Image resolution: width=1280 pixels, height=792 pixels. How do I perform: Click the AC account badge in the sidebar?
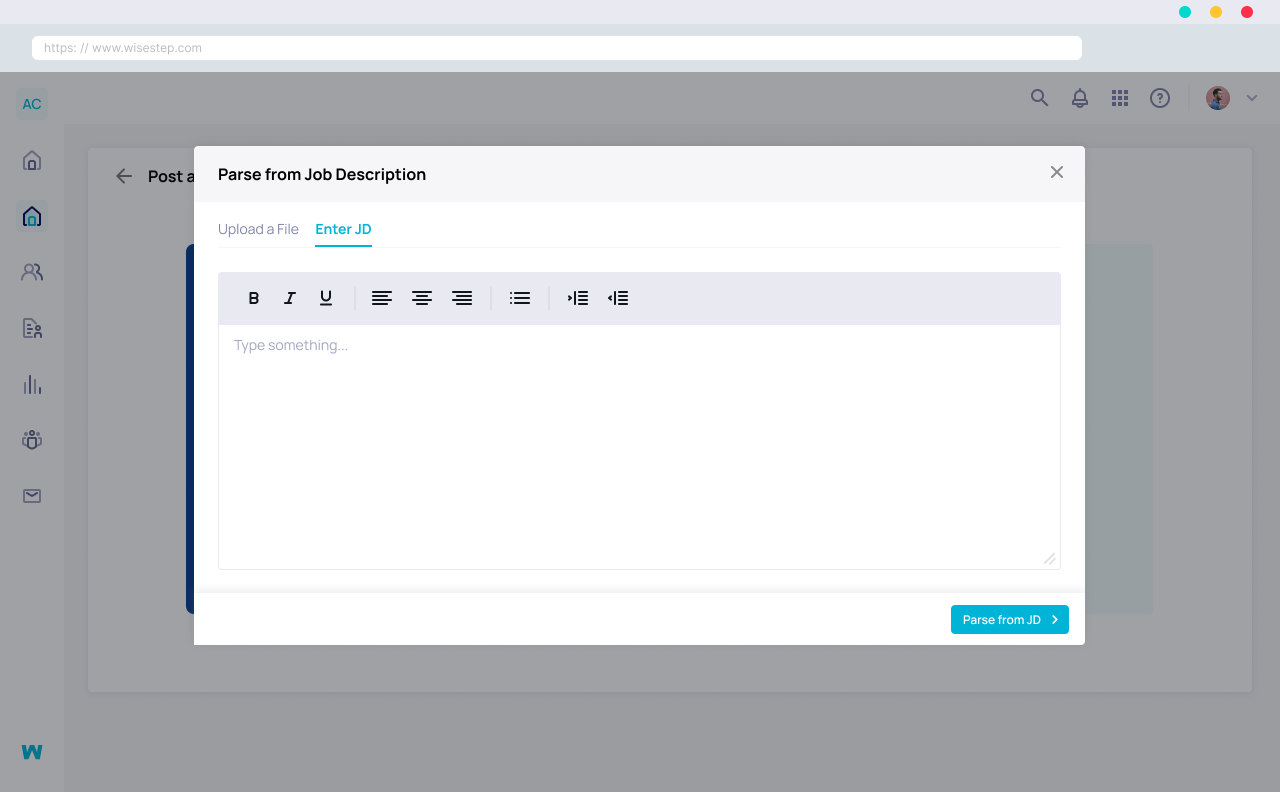point(32,104)
